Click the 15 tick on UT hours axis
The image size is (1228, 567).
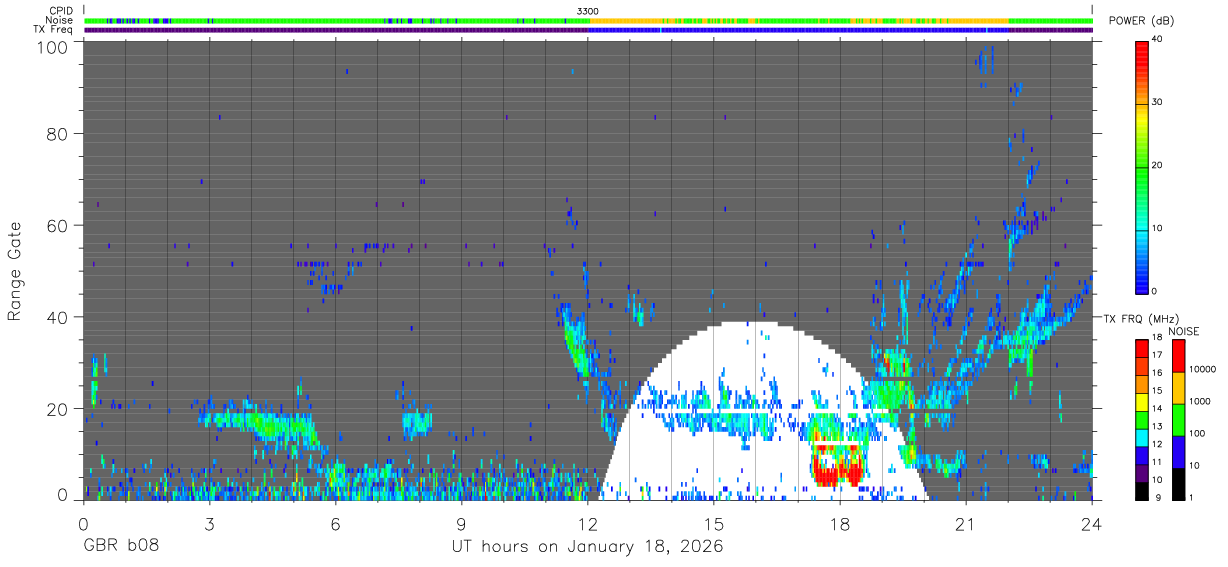[x=713, y=524]
